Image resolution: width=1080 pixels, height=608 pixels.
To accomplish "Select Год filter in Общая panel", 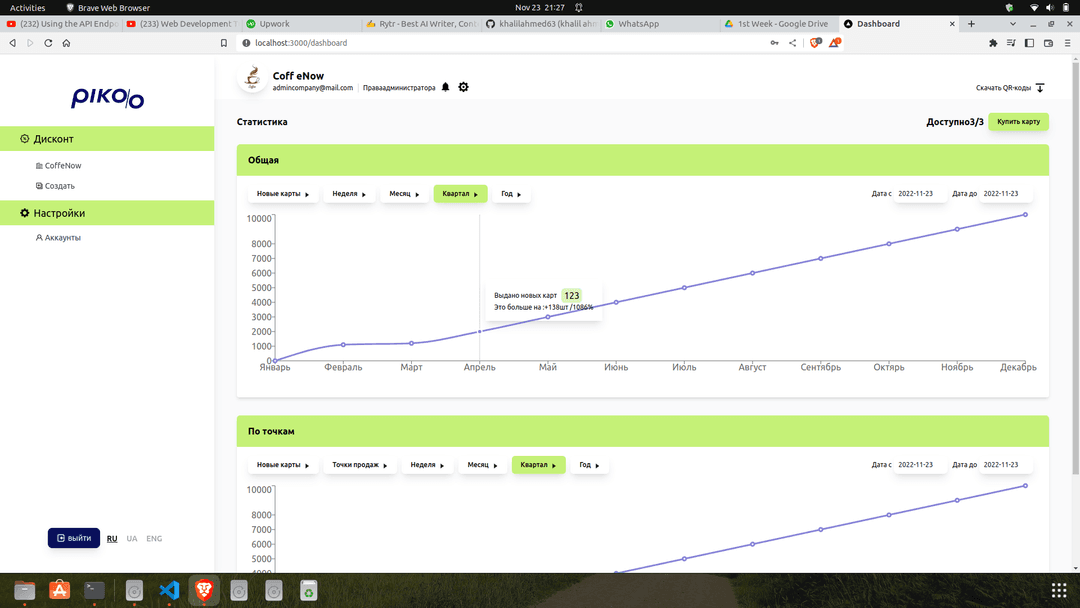I will [x=511, y=194].
